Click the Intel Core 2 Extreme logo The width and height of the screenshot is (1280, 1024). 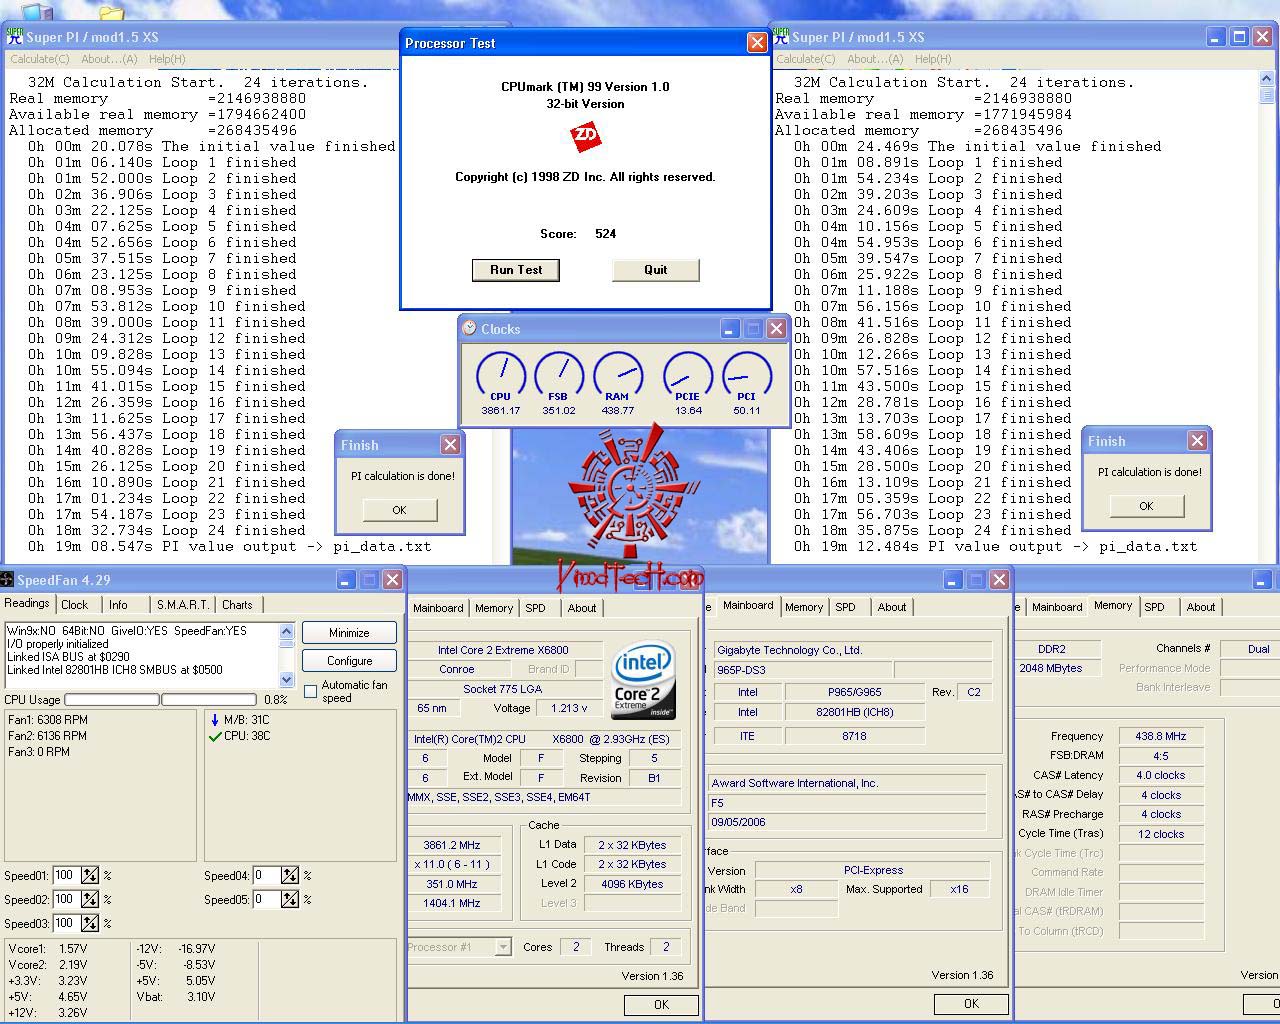[643, 680]
